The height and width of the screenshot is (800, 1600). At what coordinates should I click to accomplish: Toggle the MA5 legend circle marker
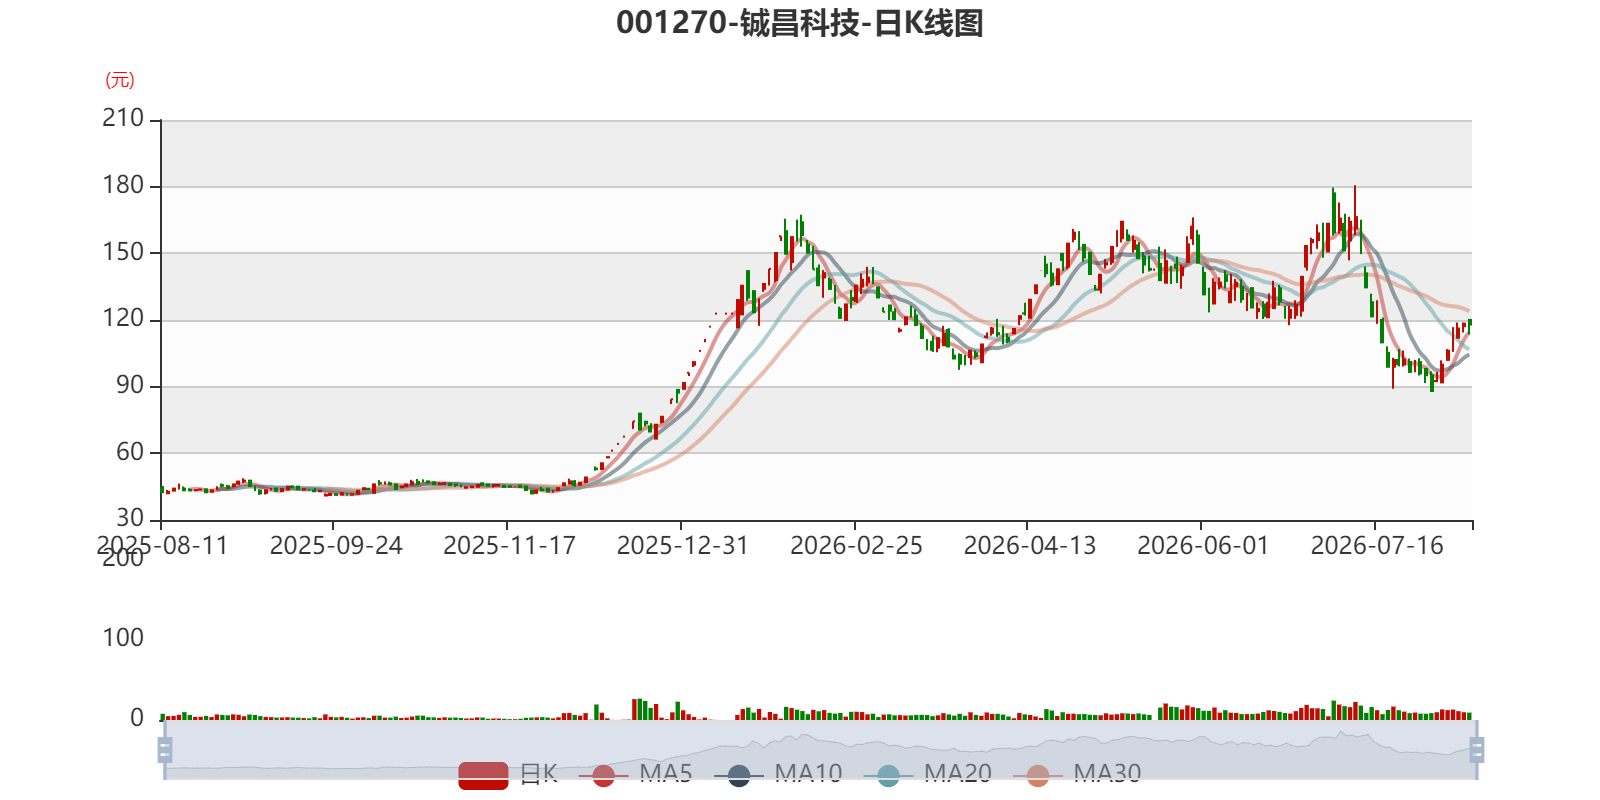coord(603,775)
